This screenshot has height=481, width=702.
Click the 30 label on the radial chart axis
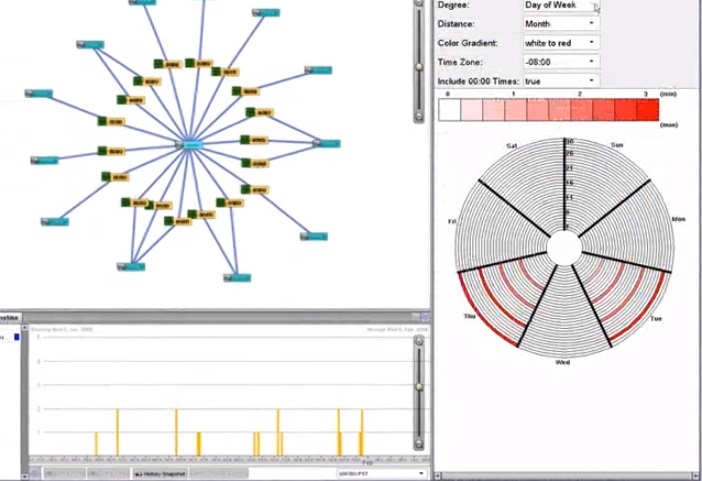(x=569, y=142)
